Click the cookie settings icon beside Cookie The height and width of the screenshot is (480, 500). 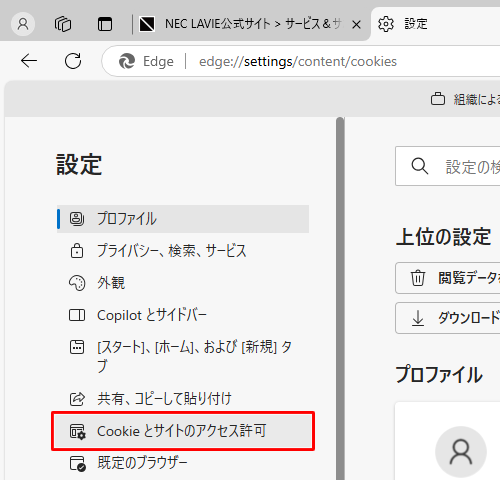click(77, 431)
